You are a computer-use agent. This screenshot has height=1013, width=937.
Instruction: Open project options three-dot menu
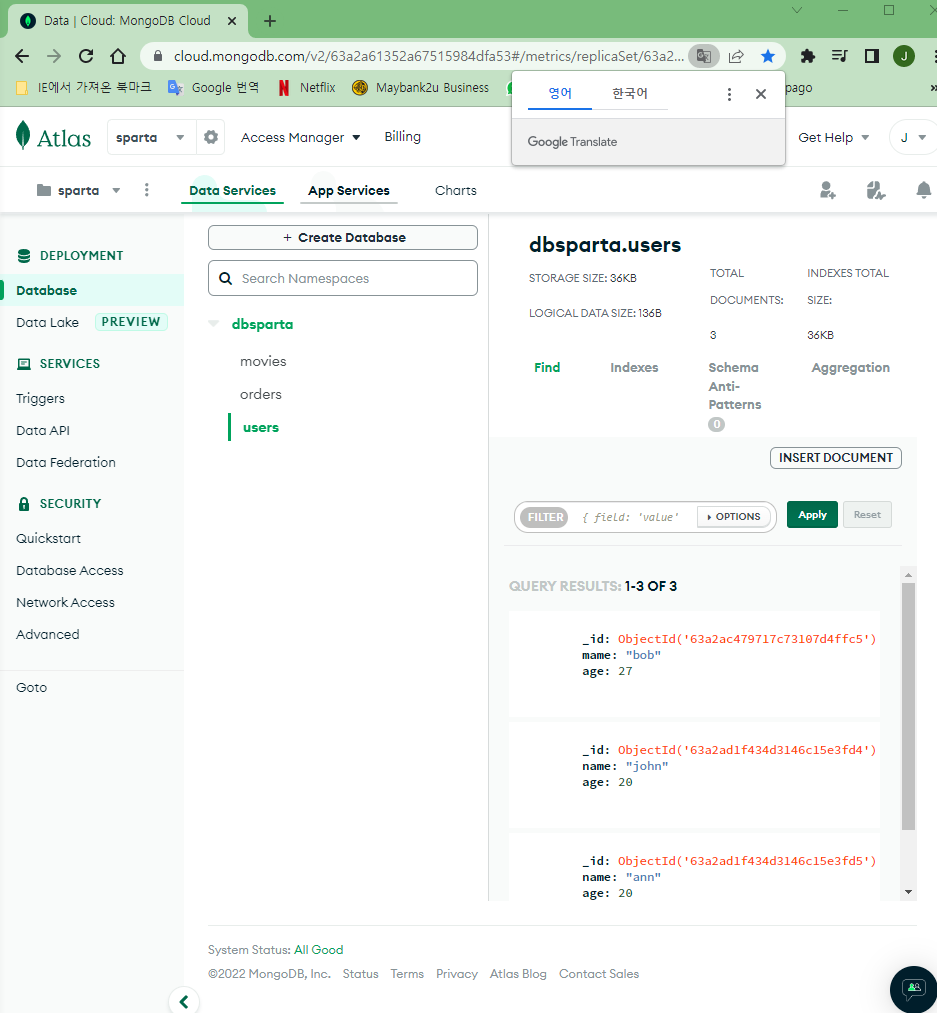click(x=147, y=190)
